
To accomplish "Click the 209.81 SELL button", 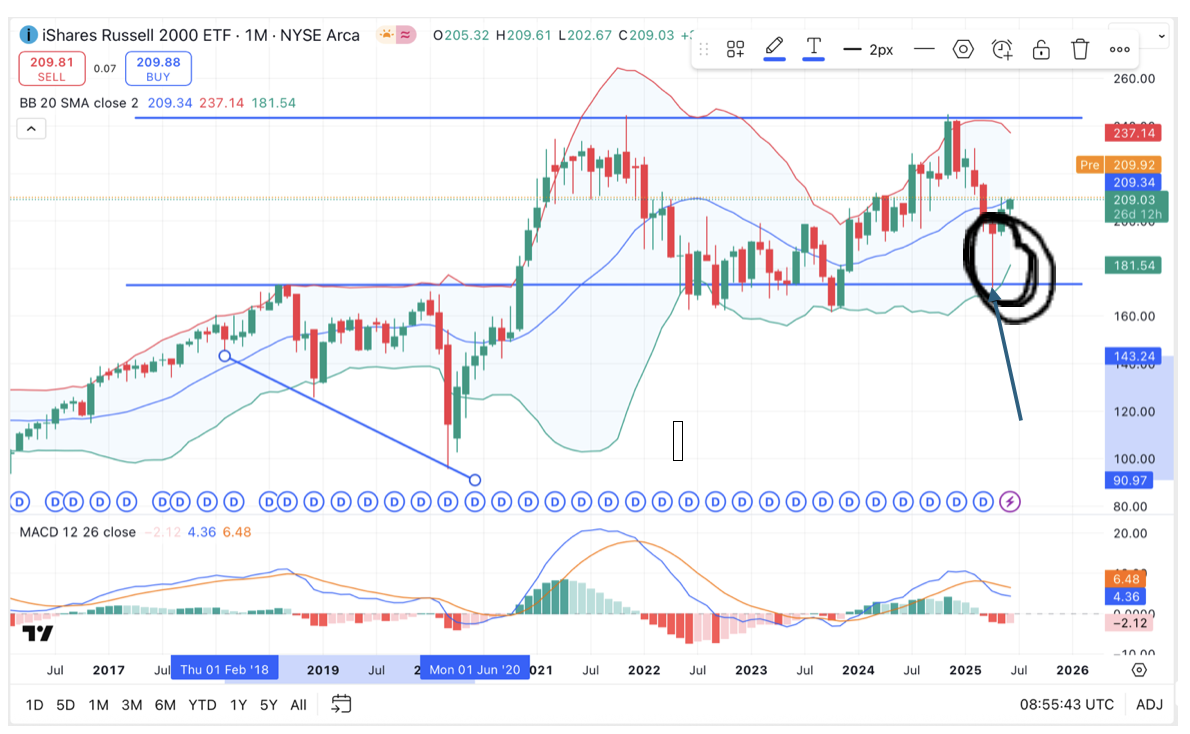I will tap(52, 68).
